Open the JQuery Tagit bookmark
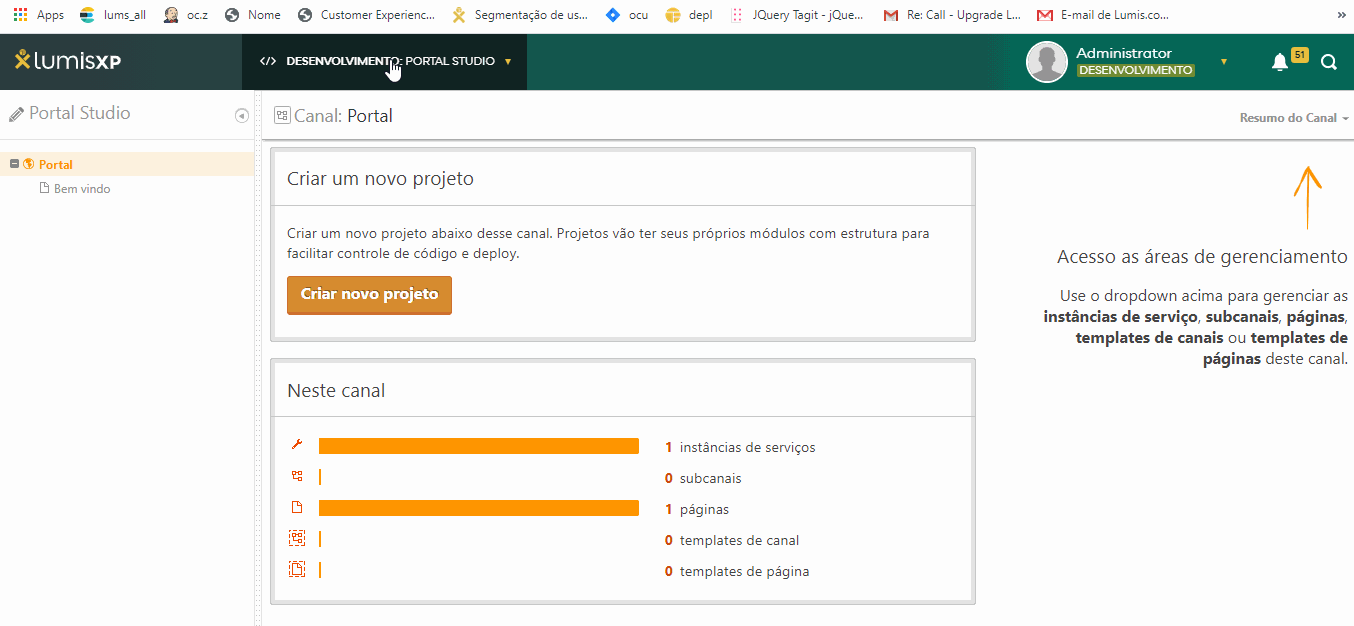Viewport: 1354px width, 626px height. pos(798,15)
